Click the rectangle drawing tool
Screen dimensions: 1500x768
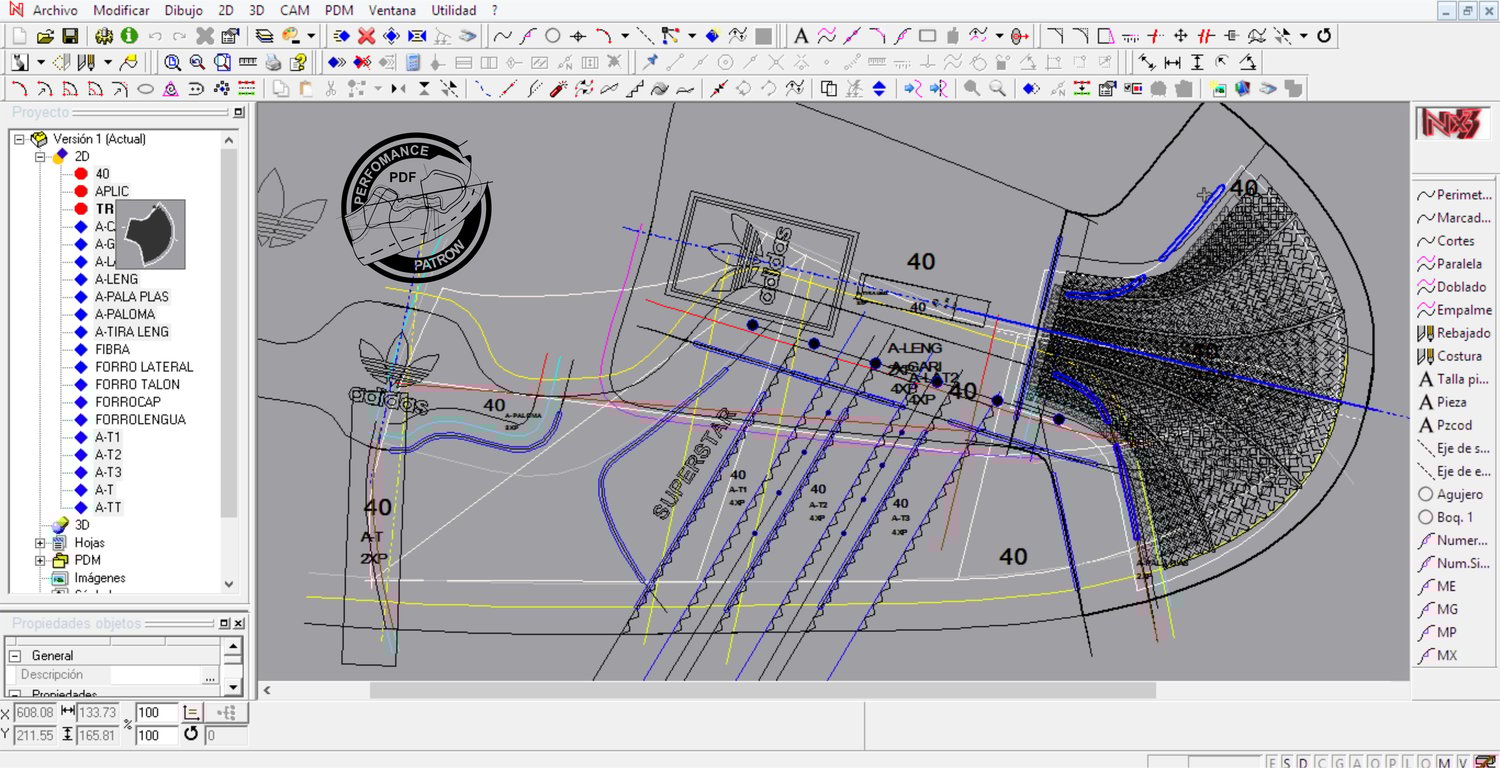click(x=927, y=36)
